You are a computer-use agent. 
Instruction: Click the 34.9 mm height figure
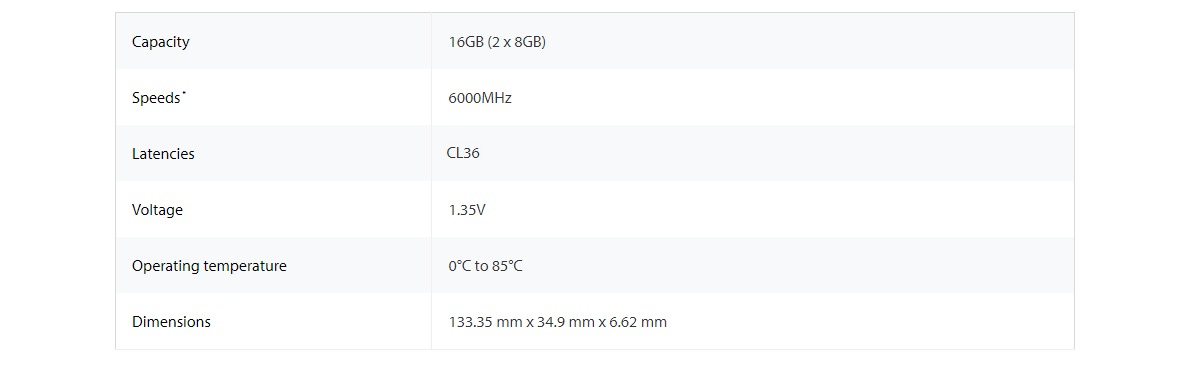[x=563, y=322]
